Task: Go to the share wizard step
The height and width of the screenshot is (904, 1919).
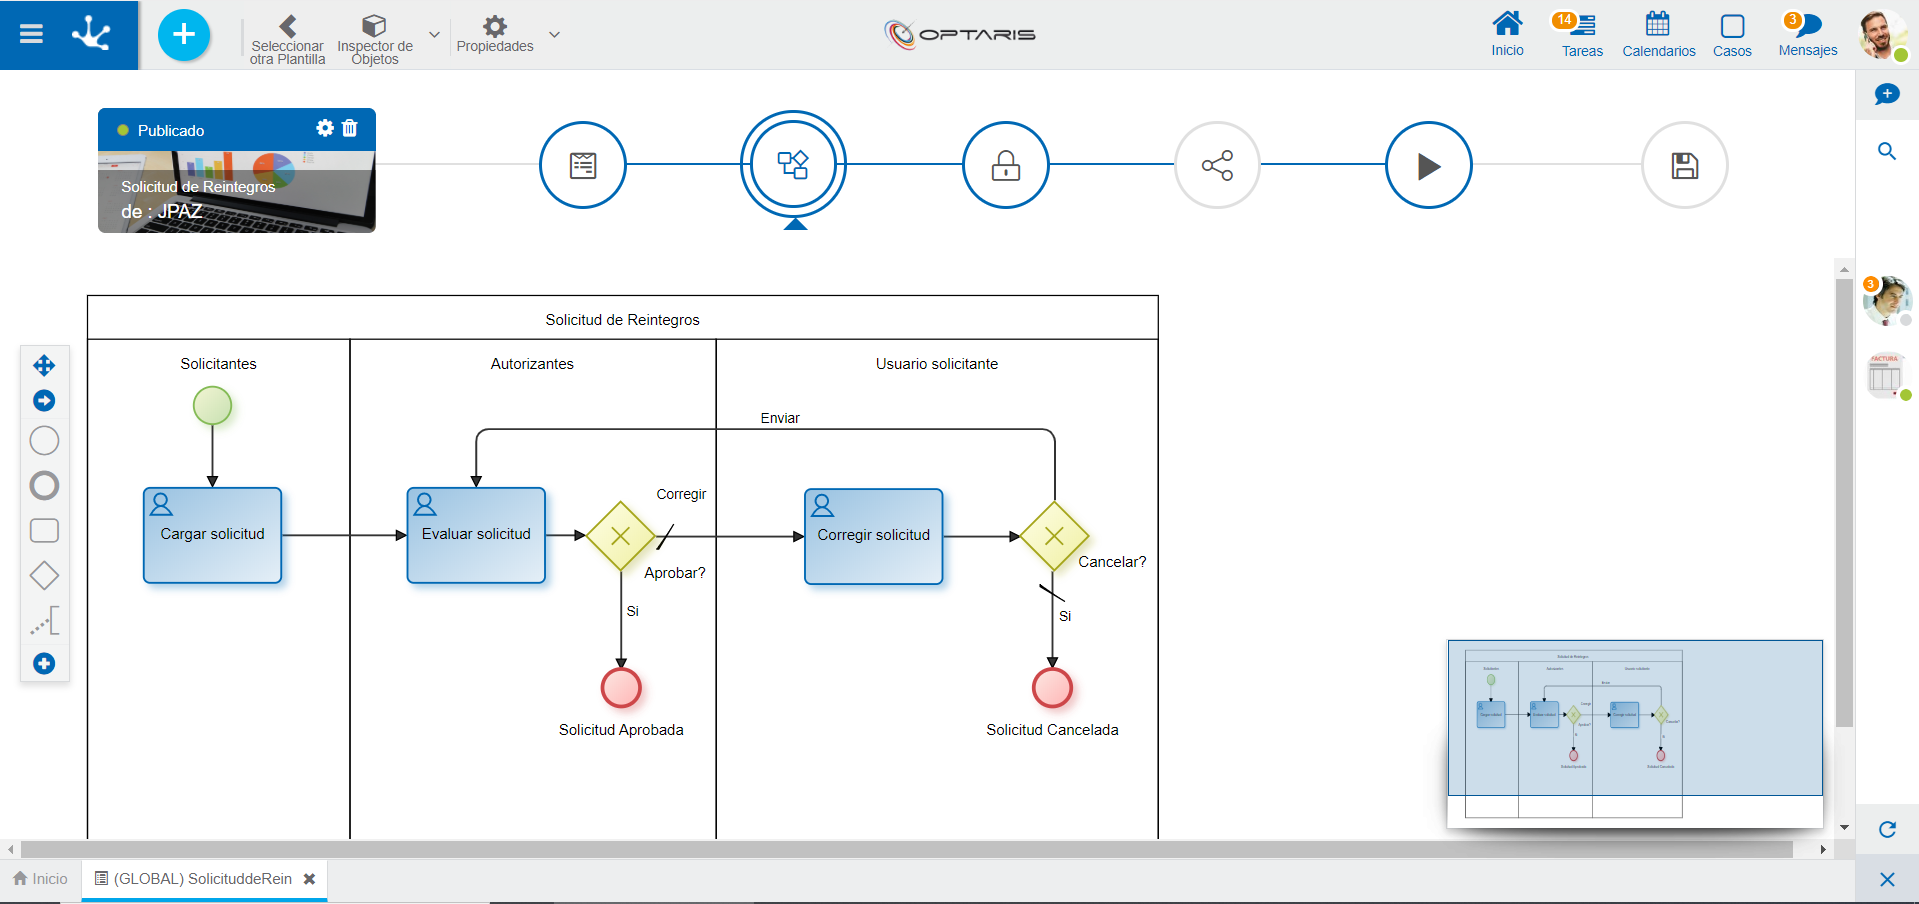Action: (x=1217, y=165)
